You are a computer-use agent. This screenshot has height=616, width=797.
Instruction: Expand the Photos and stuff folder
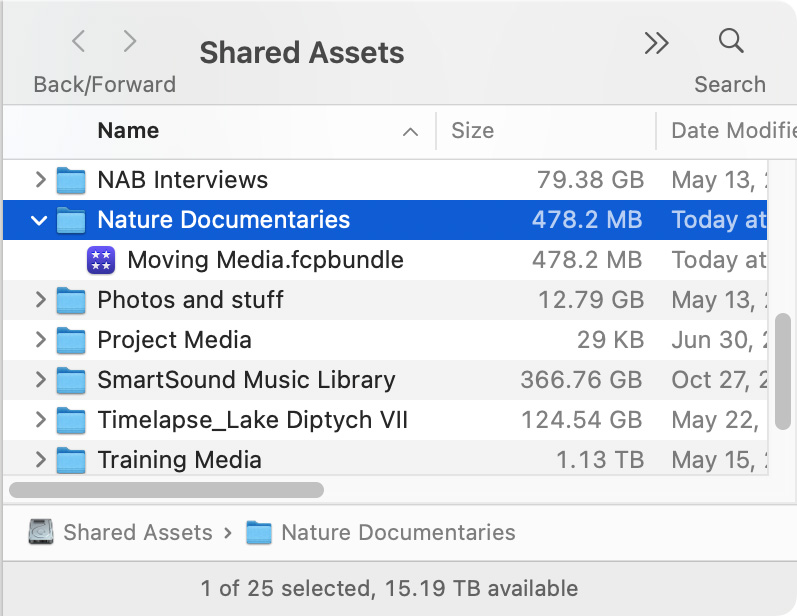(40, 300)
